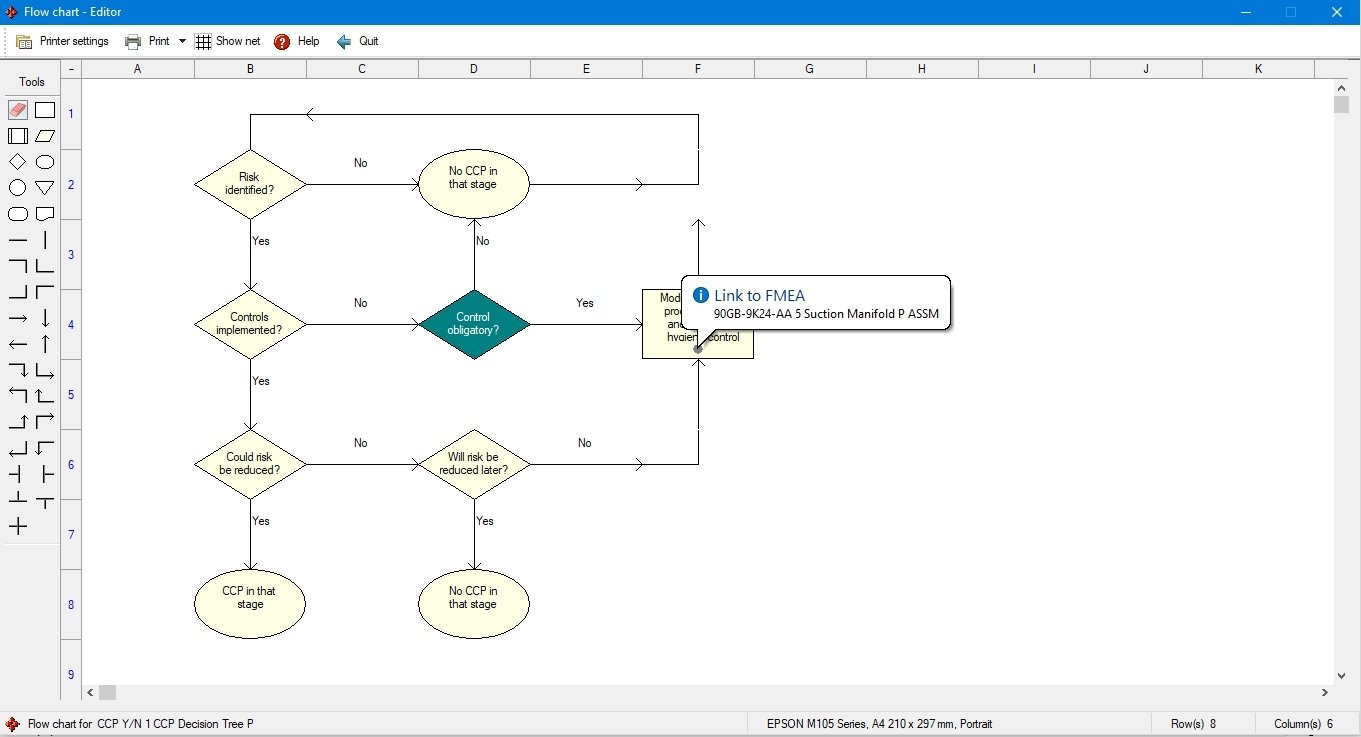1361x737 pixels.
Task: Select row 5 header
Action: pos(71,394)
